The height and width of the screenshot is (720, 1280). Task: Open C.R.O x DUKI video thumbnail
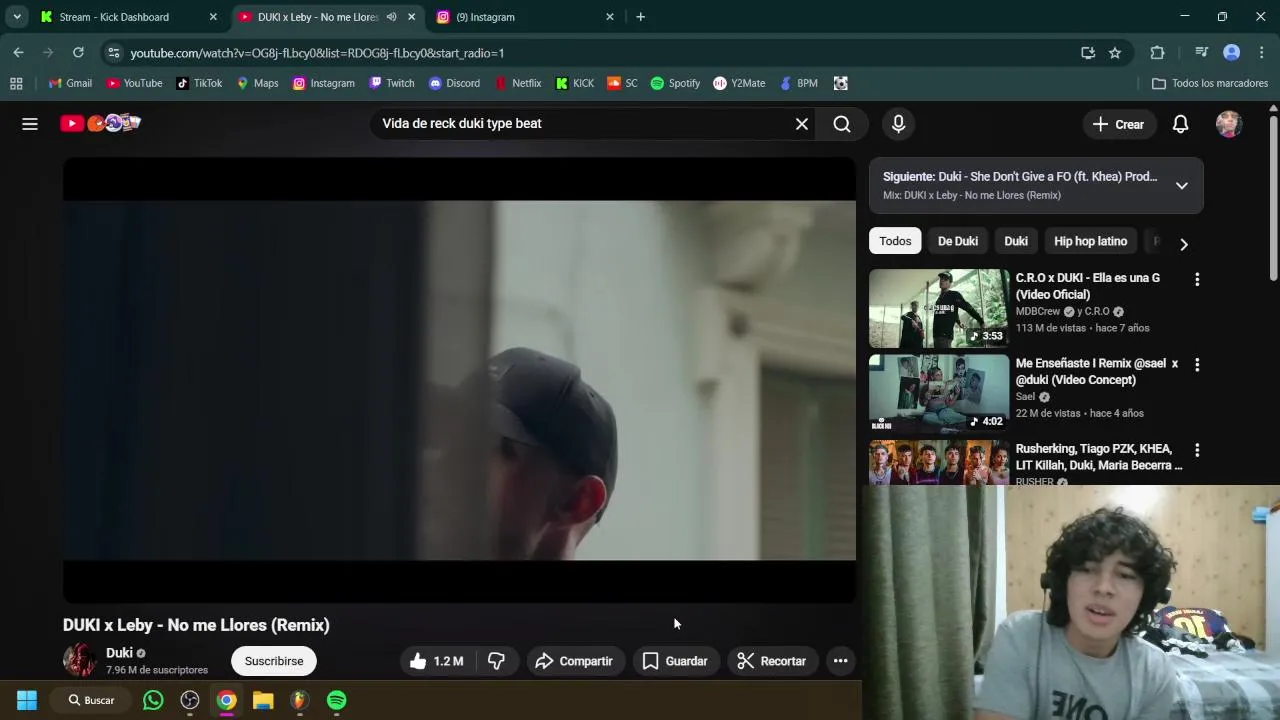tap(939, 308)
